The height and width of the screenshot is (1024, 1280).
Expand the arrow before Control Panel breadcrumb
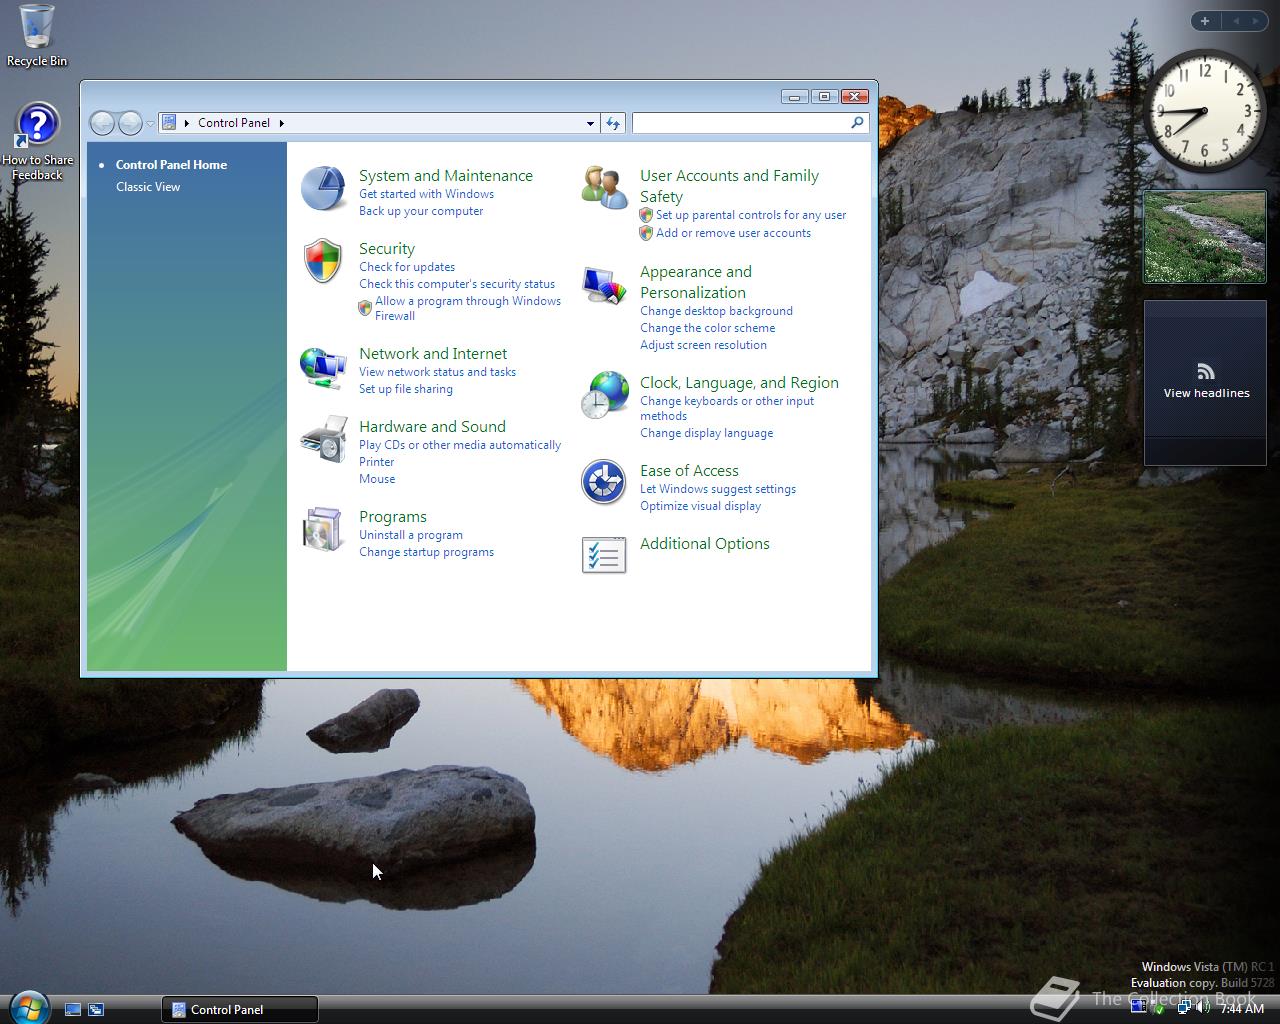(187, 123)
